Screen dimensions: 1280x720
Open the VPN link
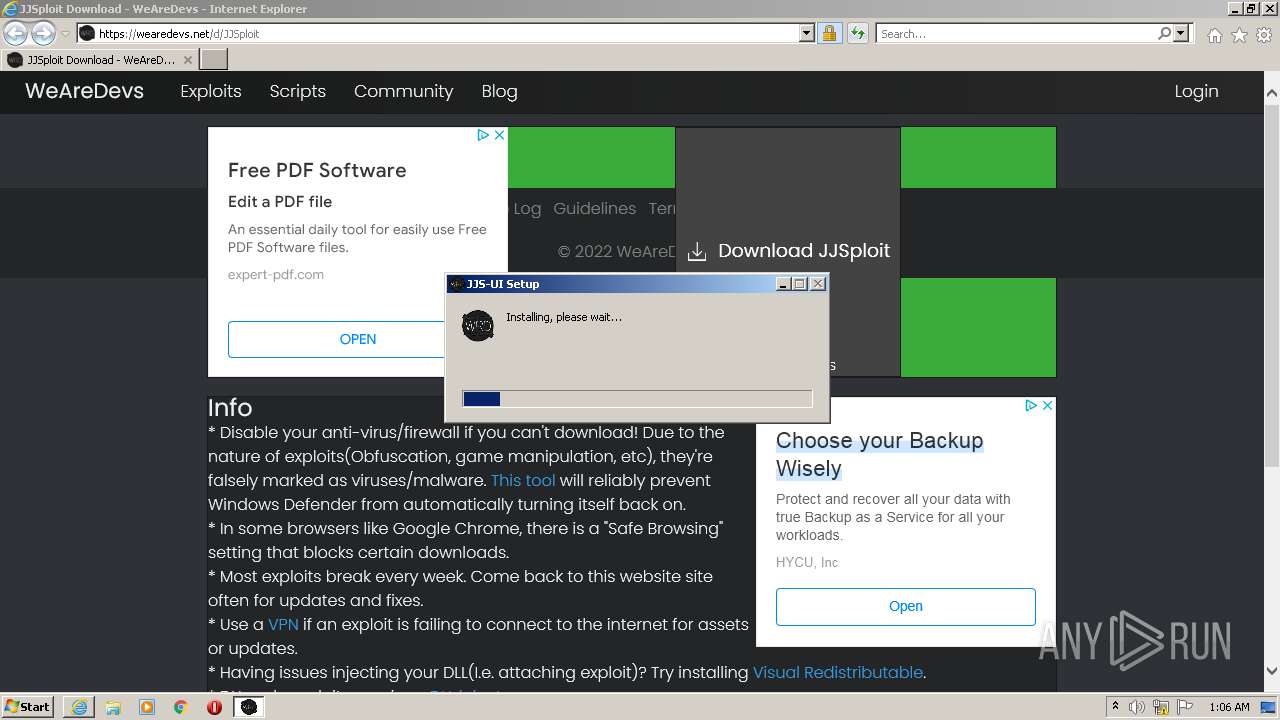283,624
